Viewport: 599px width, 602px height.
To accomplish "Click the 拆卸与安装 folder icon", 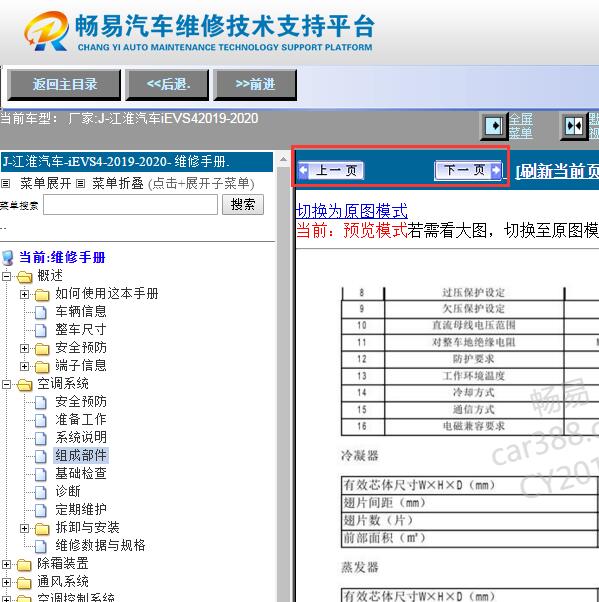I will [42, 529].
